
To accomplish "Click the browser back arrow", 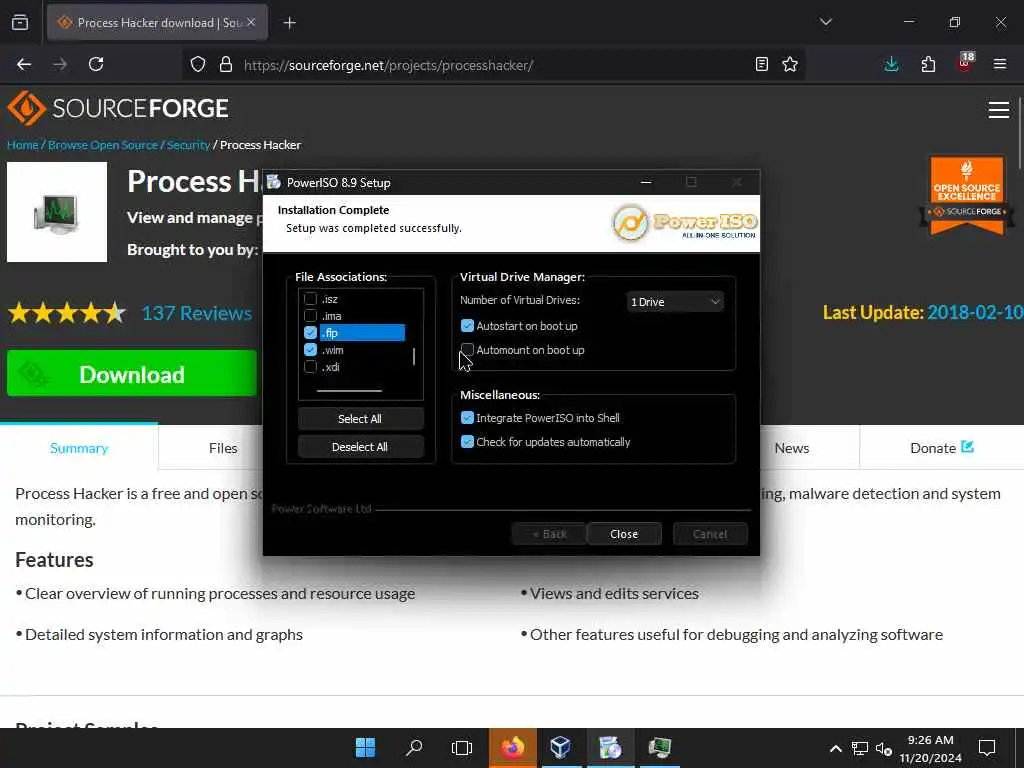I will click(24, 65).
